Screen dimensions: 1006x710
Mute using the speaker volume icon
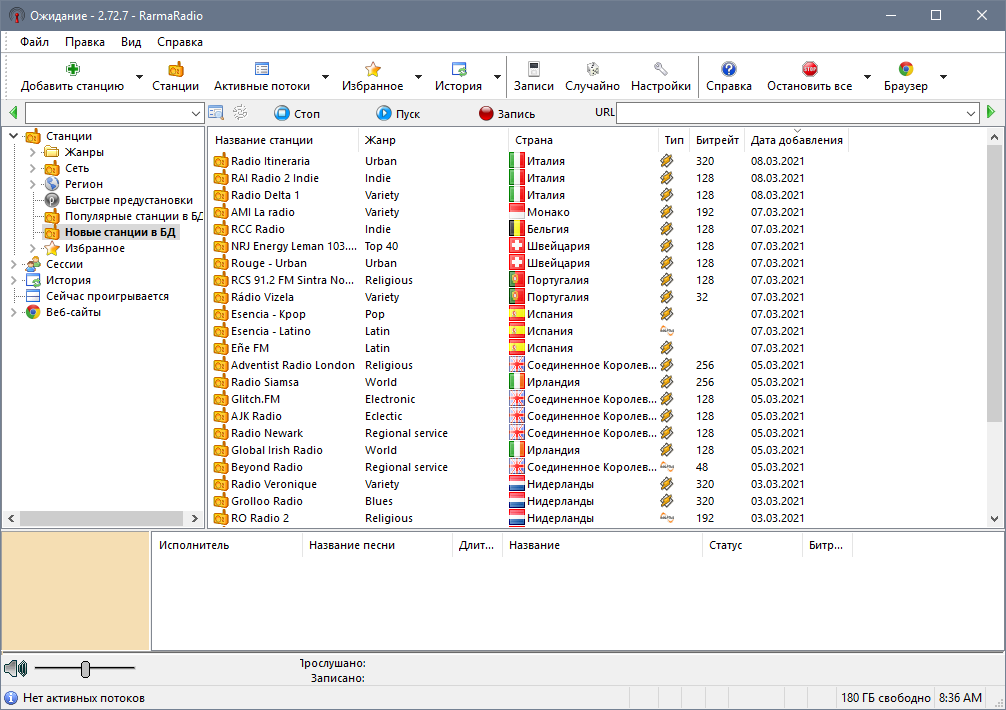pyautogui.click(x=15, y=668)
